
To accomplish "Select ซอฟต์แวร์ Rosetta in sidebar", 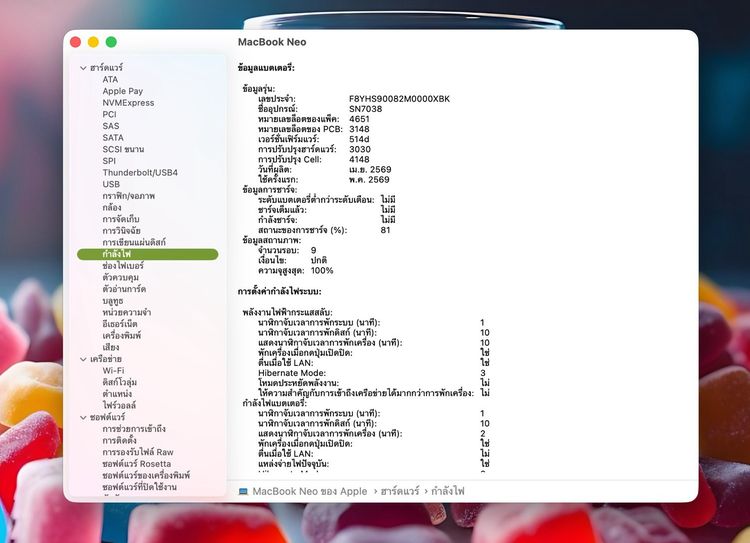I will coord(137,464).
